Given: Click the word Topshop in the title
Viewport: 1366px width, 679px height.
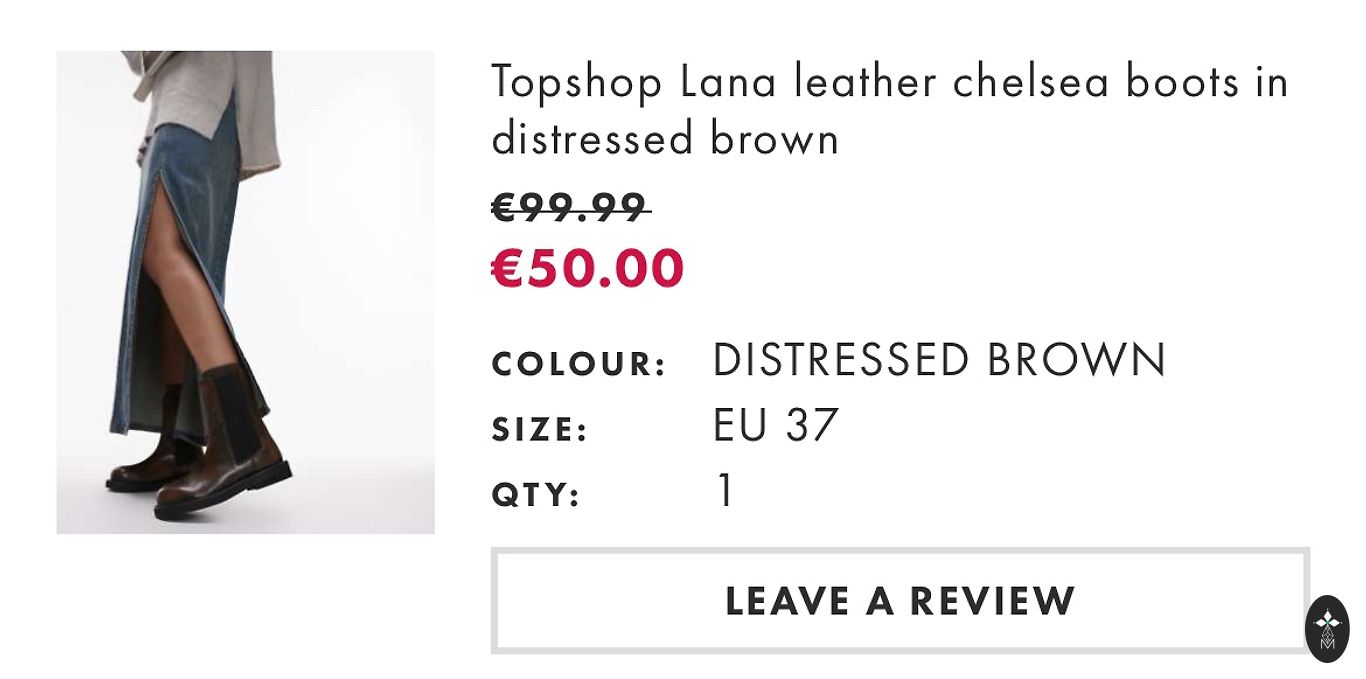Looking at the screenshot, I should (576, 83).
